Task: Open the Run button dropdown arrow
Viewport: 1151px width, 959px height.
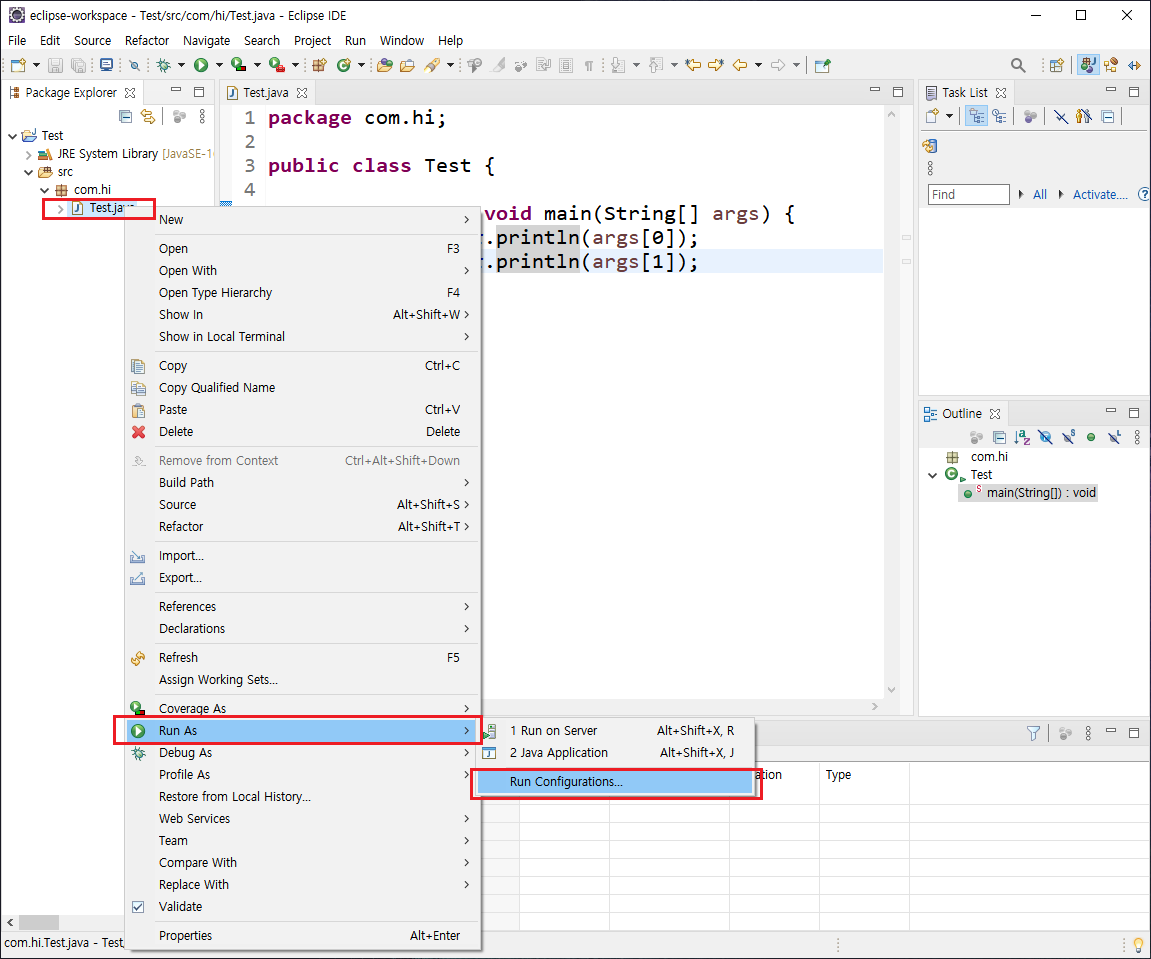Action: 219,65
